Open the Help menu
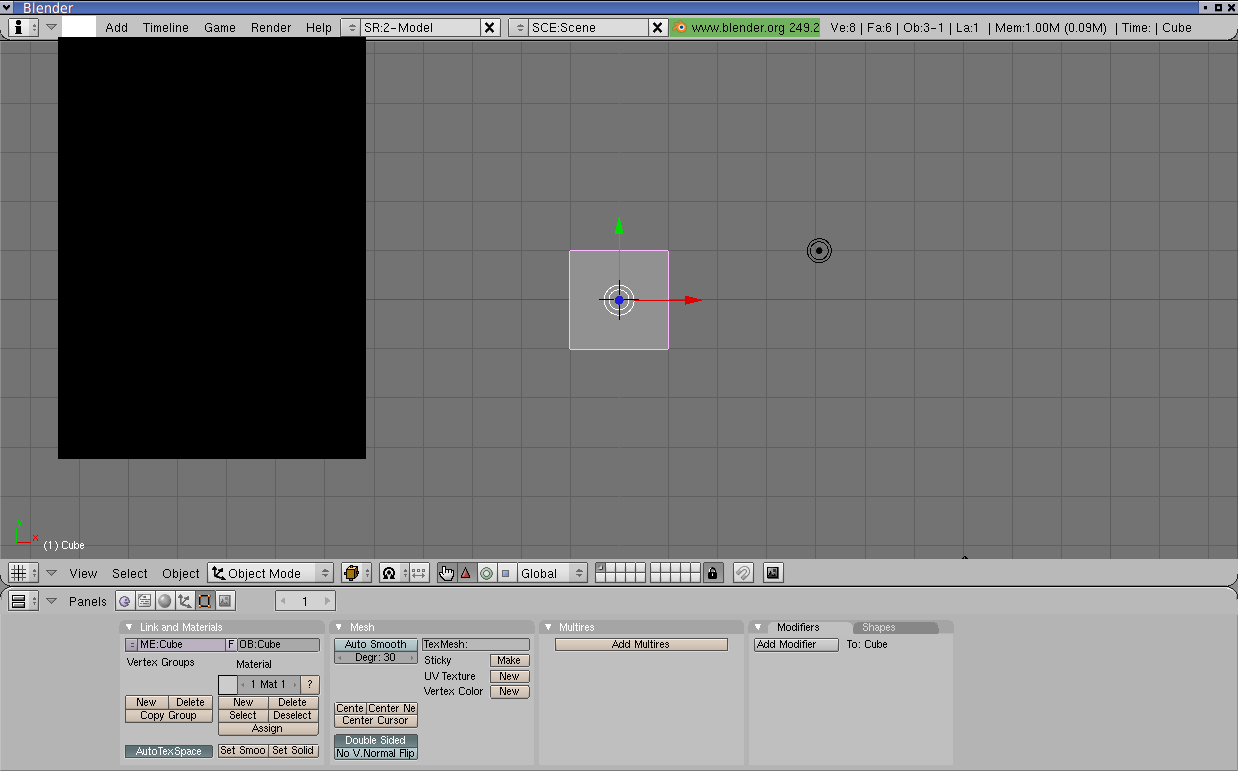The width and height of the screenshot is (1238, 771). pos(319,27)
